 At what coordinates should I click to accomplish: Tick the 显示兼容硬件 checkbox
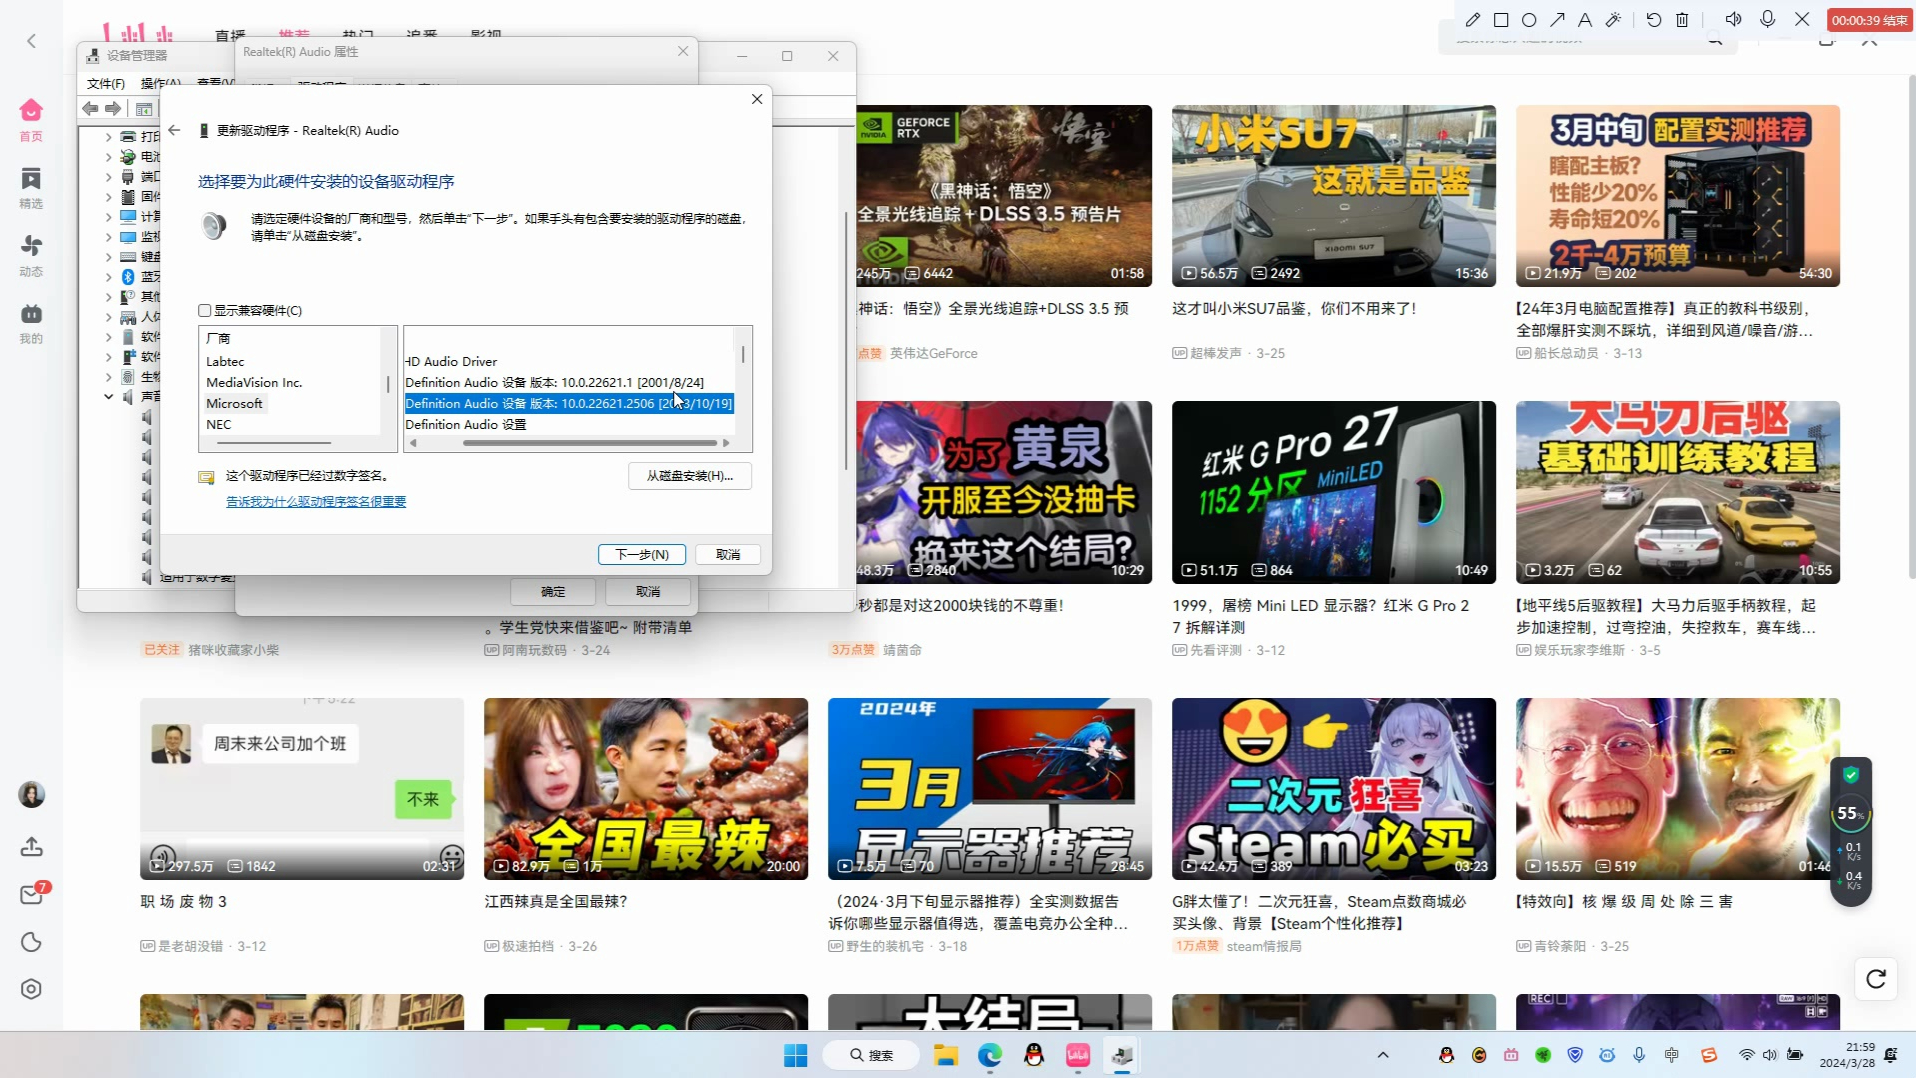205,310
